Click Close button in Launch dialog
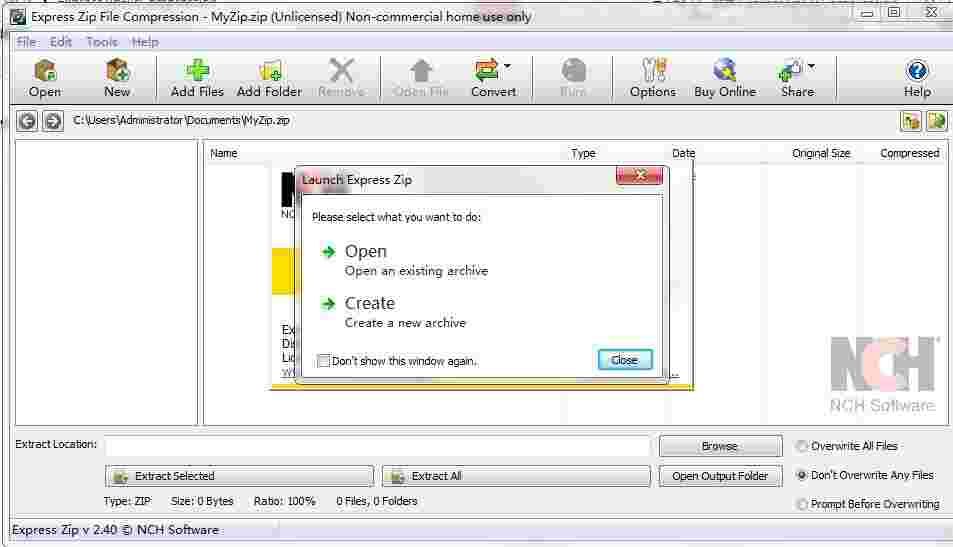This screenshot has width=953, height=547. click(625, 360)
